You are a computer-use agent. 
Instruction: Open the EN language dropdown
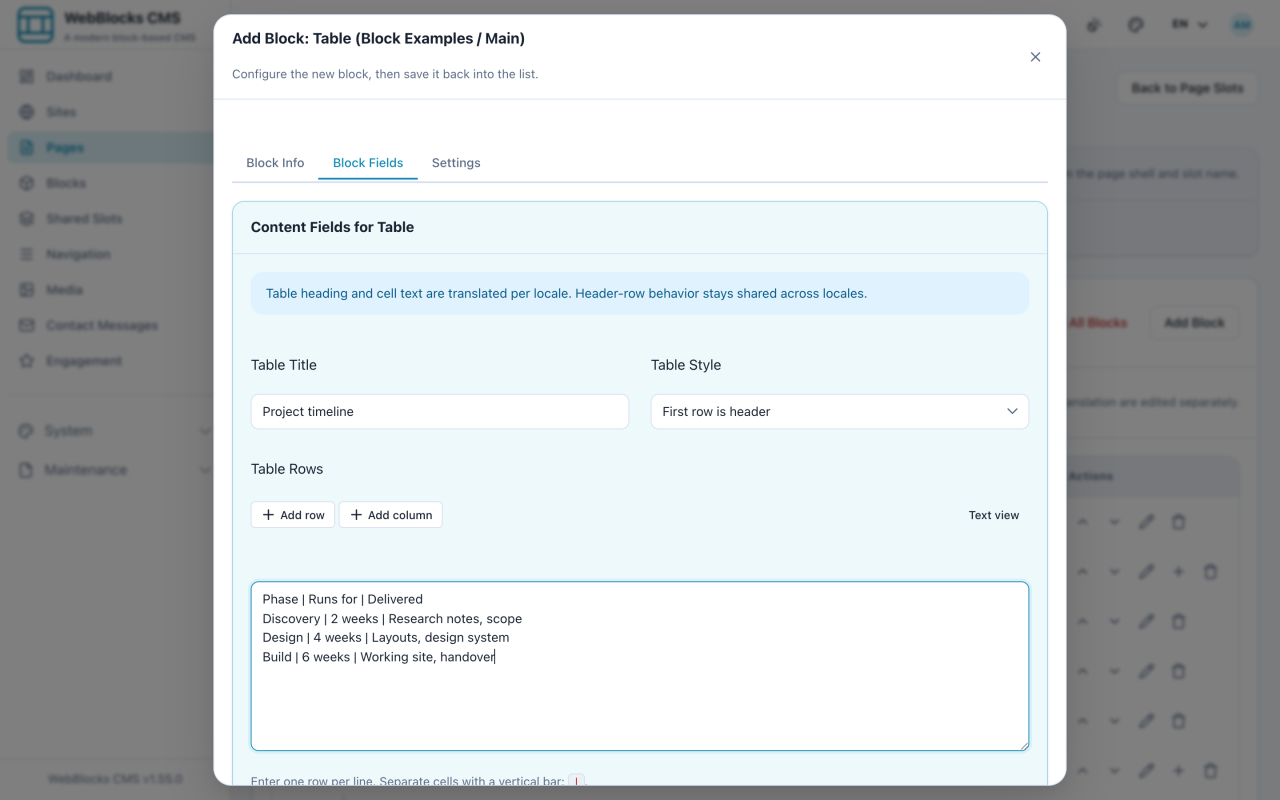(x=1190, y=25)
